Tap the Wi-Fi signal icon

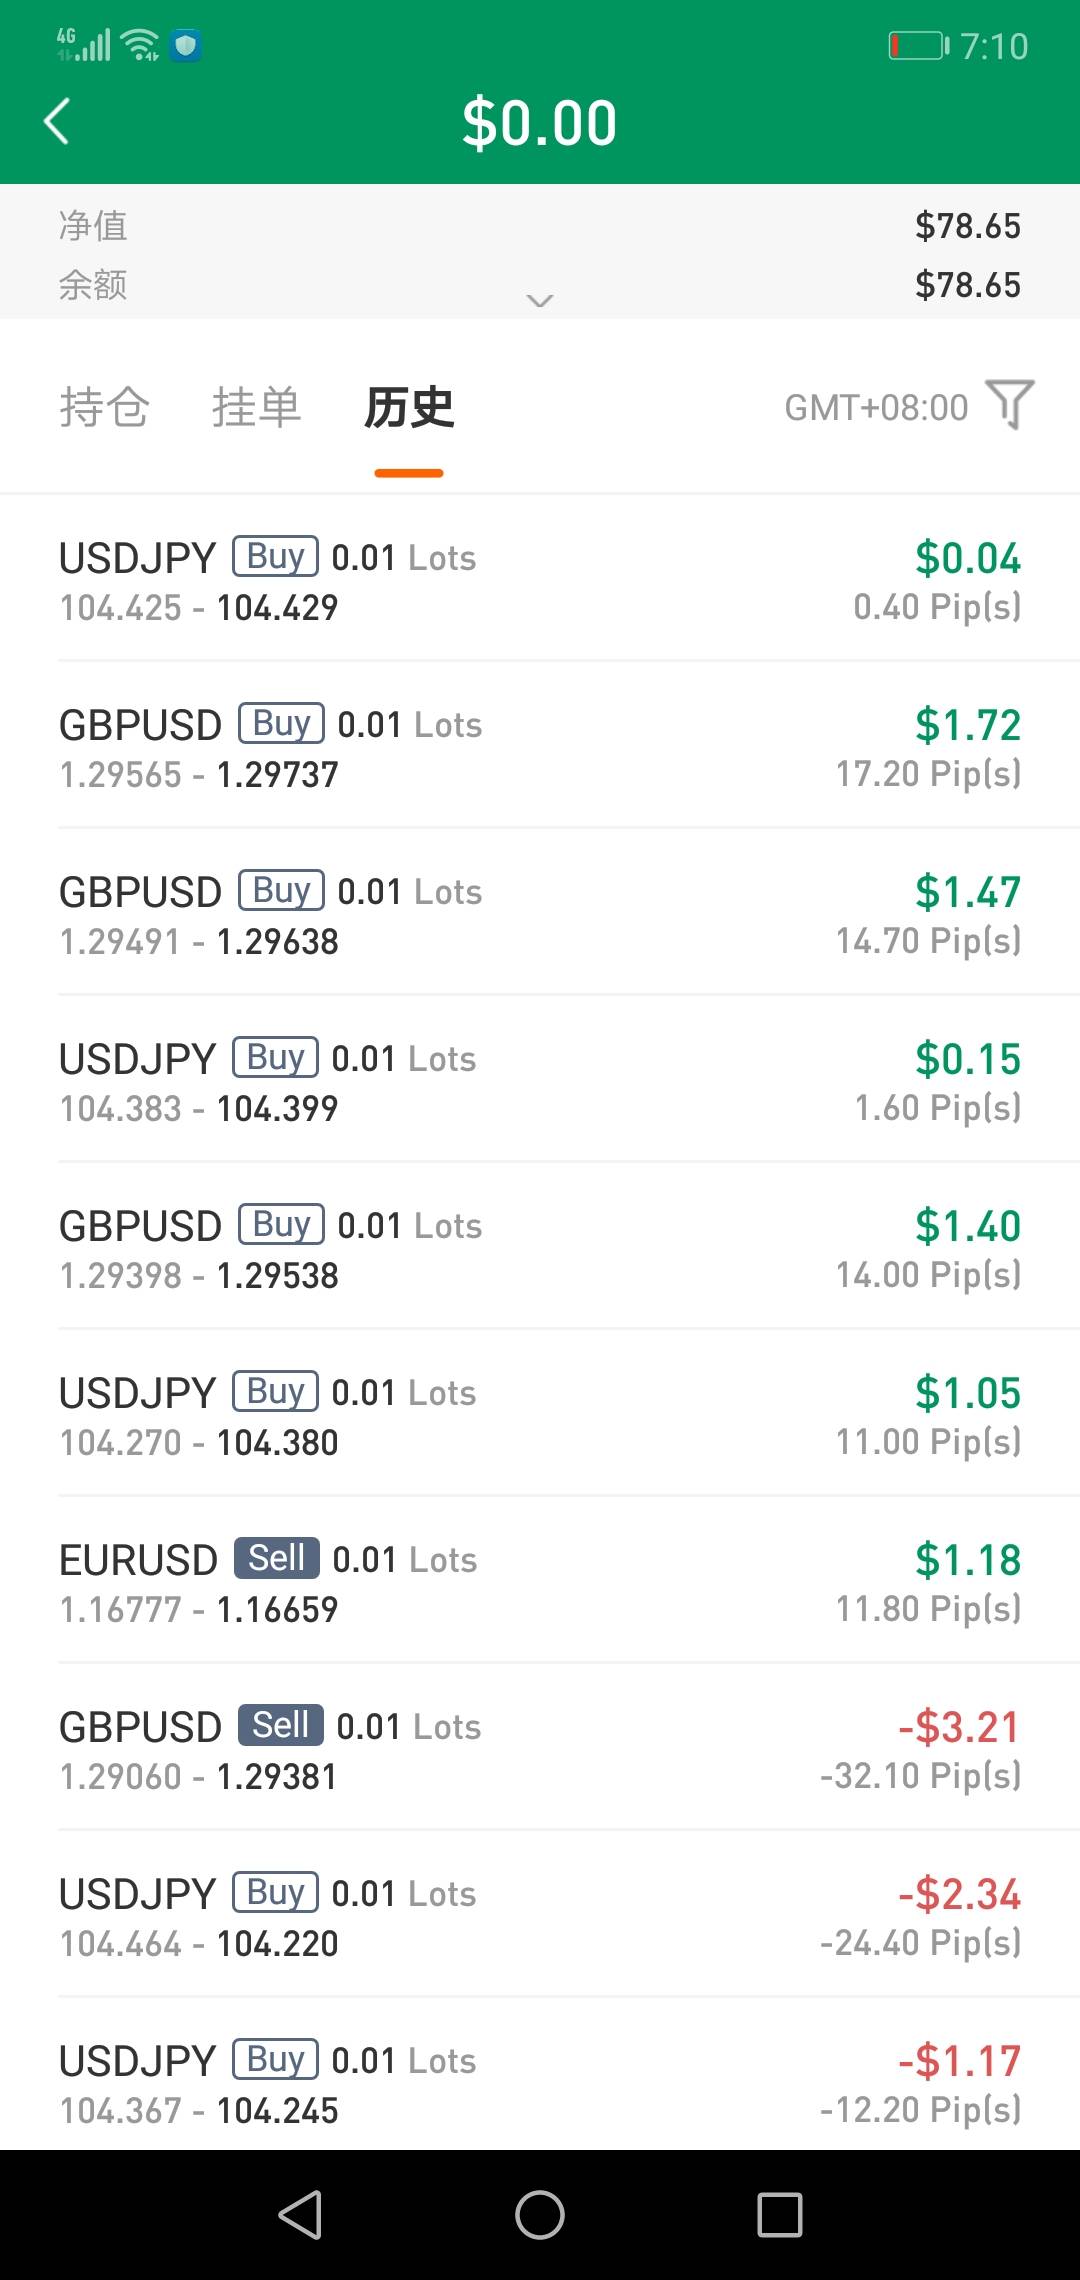pyautogui.click(x=140, y=45)
